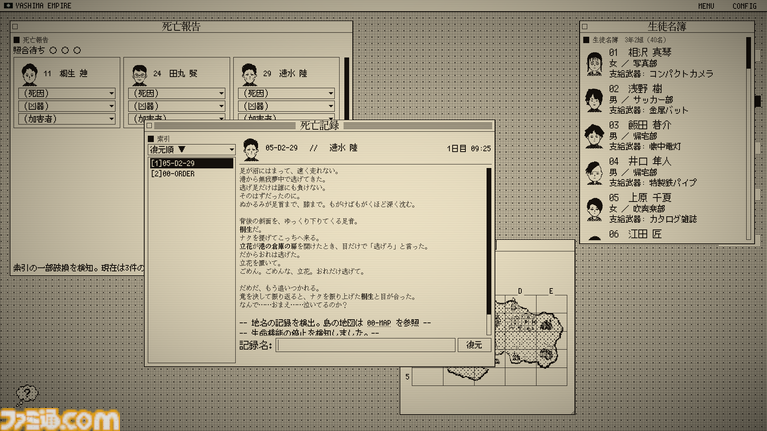Open 死因 dropdown for student 29
Image resolution: width=767 pixels, height=431 pixels.
pyautogui.click(x=287, y=93)
